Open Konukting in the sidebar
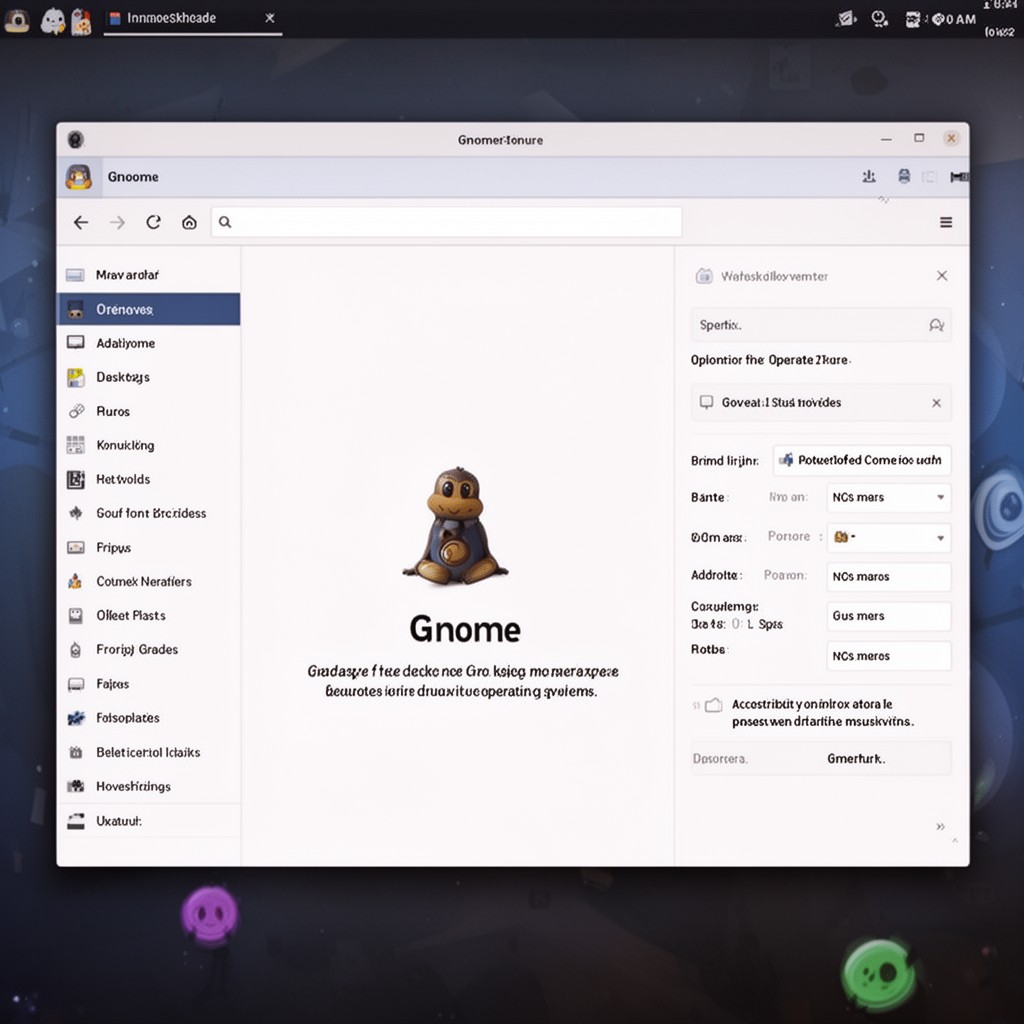1024x1024 pixels. coord(149,445)
